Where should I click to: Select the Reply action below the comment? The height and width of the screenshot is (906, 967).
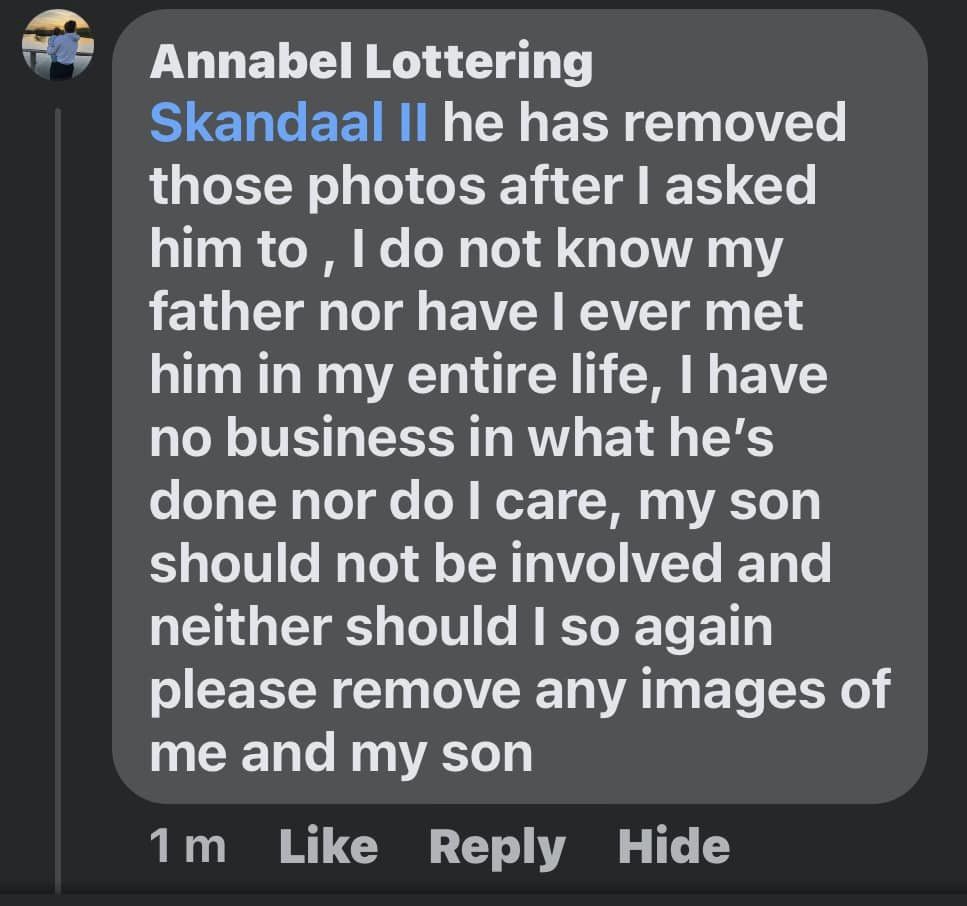pyautogui.click(x=497, y=847)
